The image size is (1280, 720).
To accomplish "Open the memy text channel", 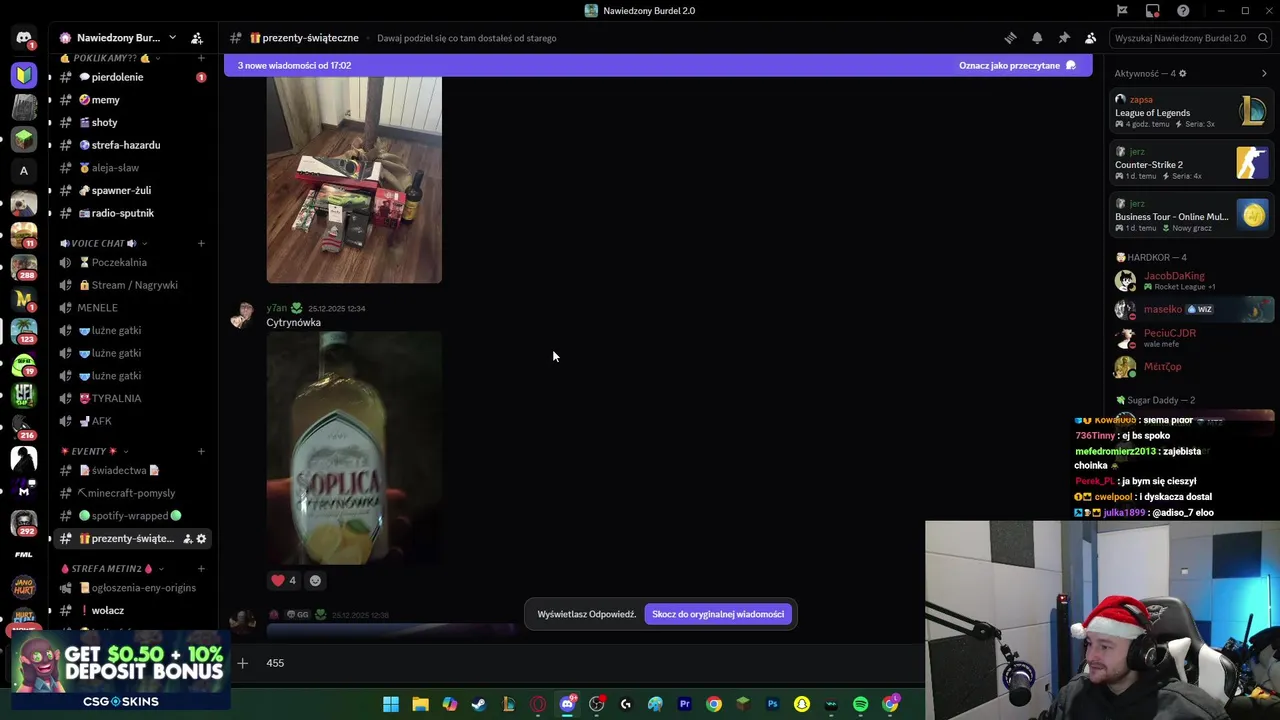I will pos(132,100).
